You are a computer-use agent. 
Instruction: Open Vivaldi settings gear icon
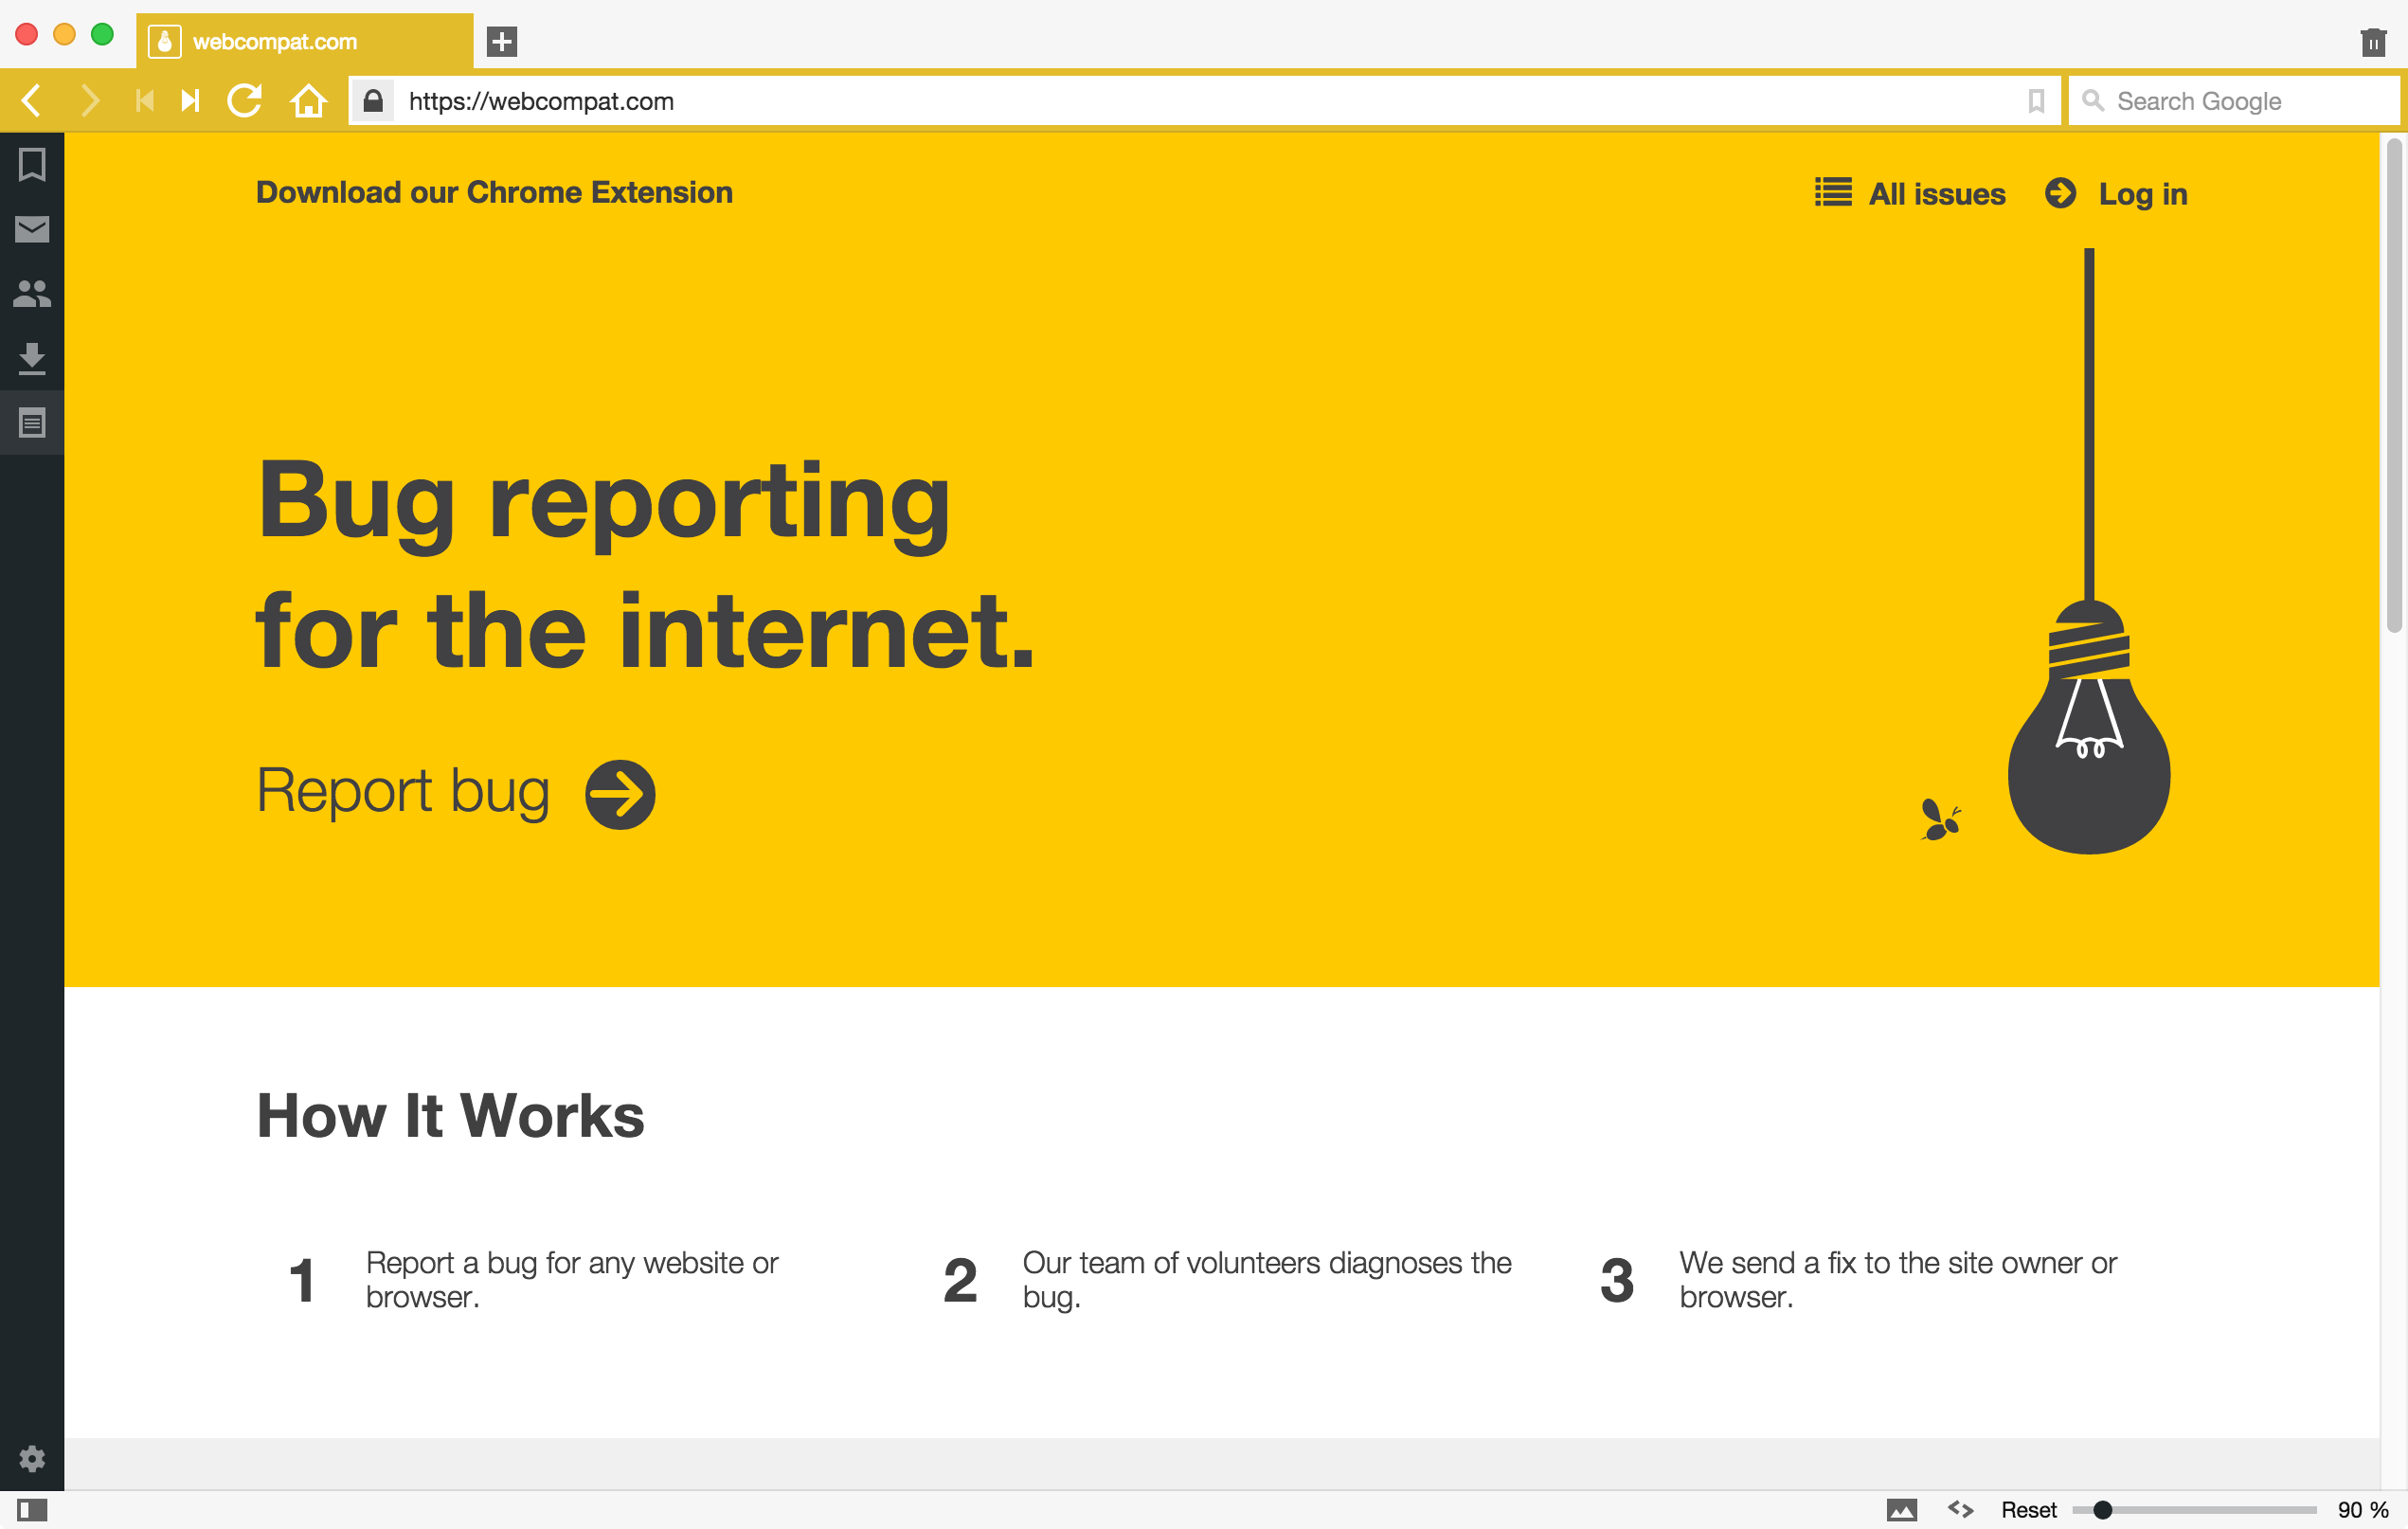tap(32, 1459)
